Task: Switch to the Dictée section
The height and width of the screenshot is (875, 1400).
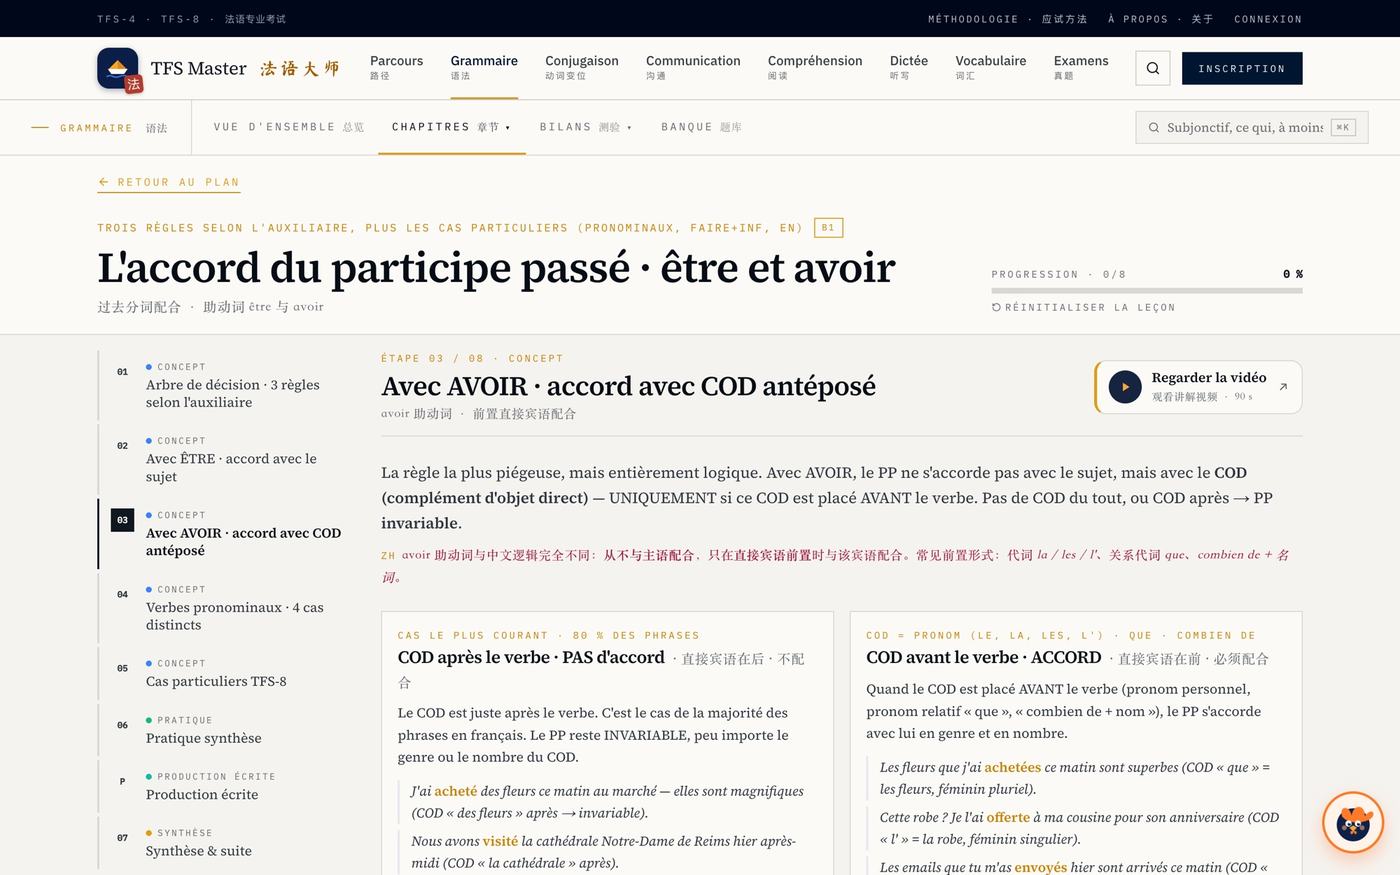Action: pos(909,68)
